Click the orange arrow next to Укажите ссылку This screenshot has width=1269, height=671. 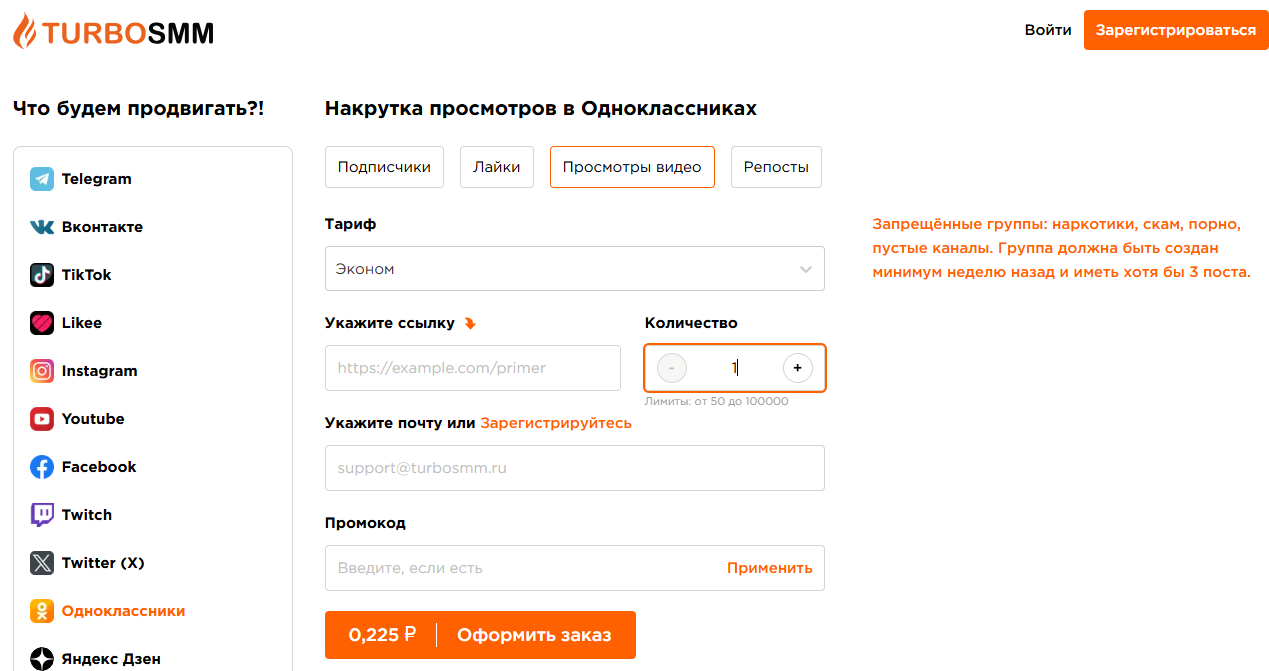(470, 323)
